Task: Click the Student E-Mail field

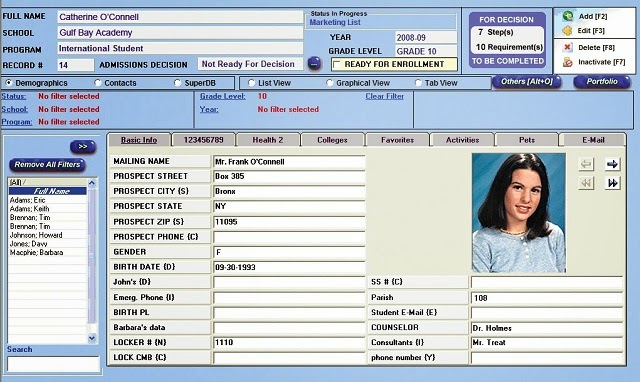Action: [x=547, y=313]
